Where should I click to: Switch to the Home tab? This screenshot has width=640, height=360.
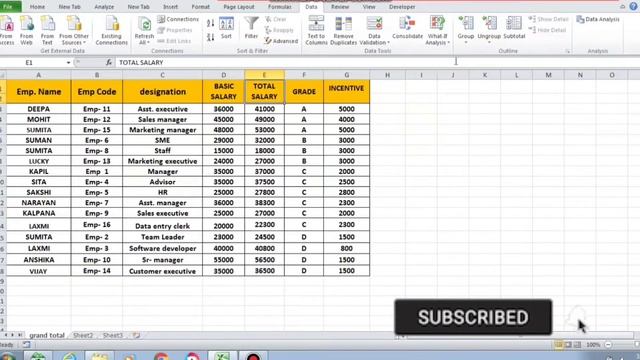click(x=37, y=7)
